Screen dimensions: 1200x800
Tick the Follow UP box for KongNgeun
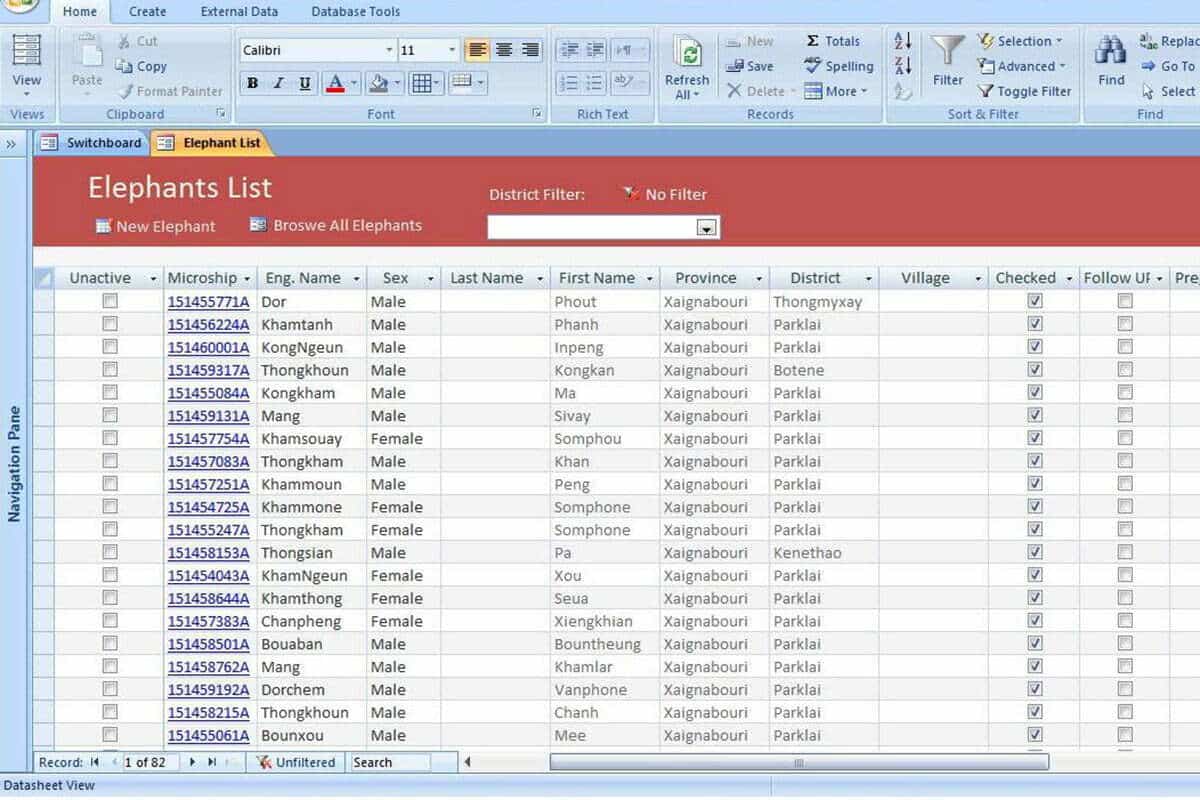(1125, 347)
